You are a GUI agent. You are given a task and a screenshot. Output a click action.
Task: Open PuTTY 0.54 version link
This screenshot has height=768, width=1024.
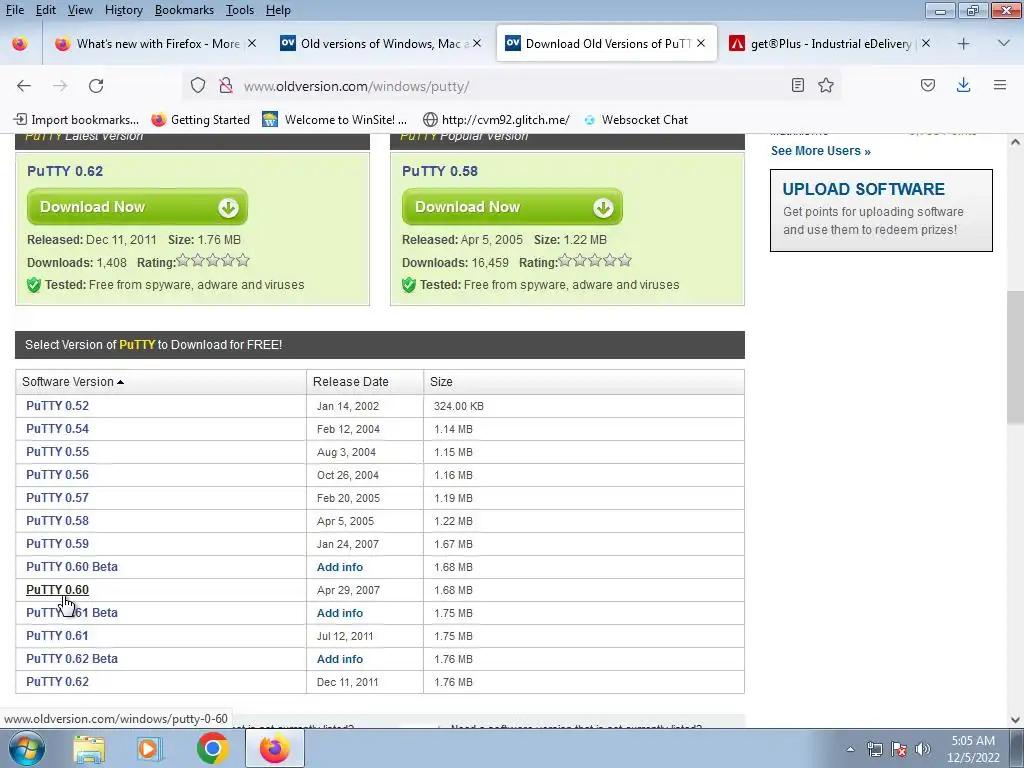click(57, 429)
